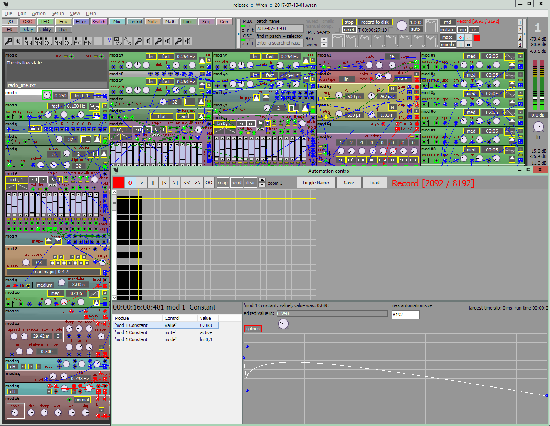Viewport: 550px width, 426px height.
Task: Open the View menu
Action: (x=75, y=13)
